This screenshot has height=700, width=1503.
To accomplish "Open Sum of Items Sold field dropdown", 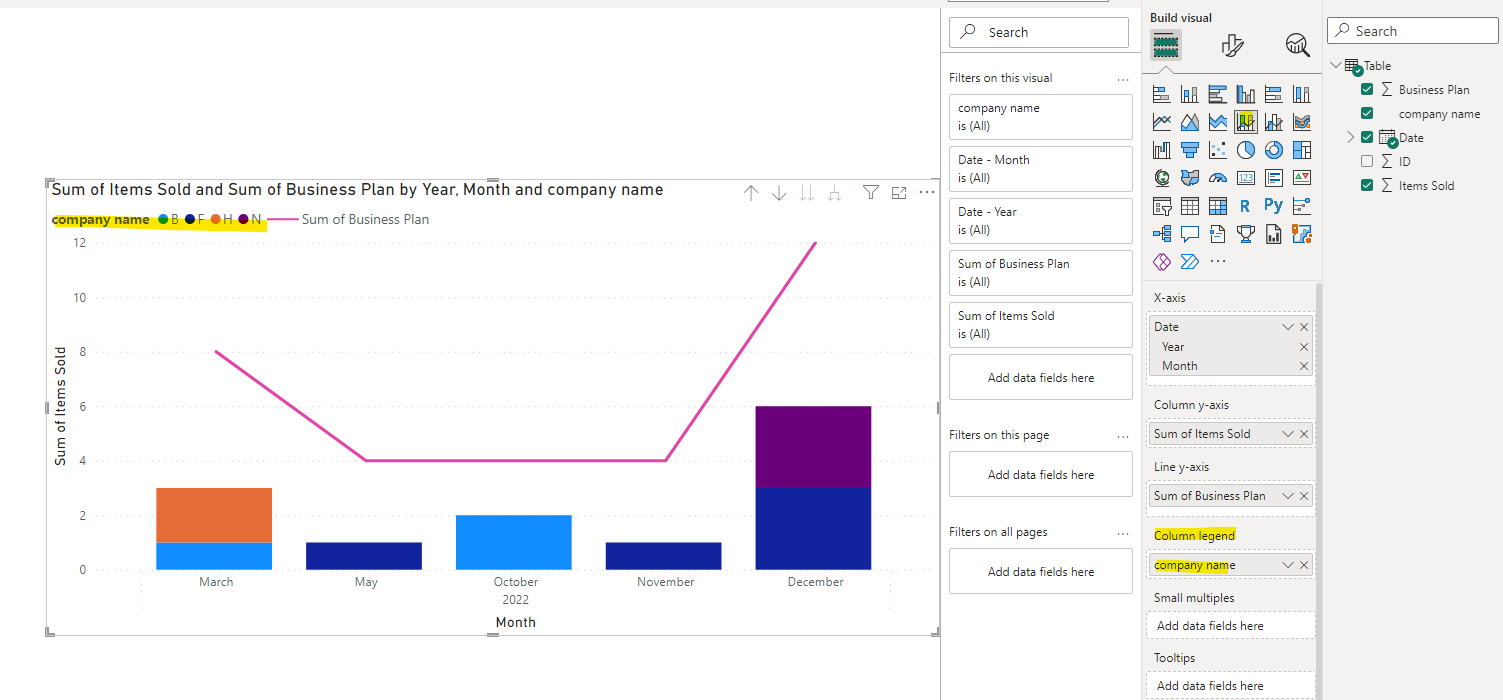I will [x=1288, y=434].
